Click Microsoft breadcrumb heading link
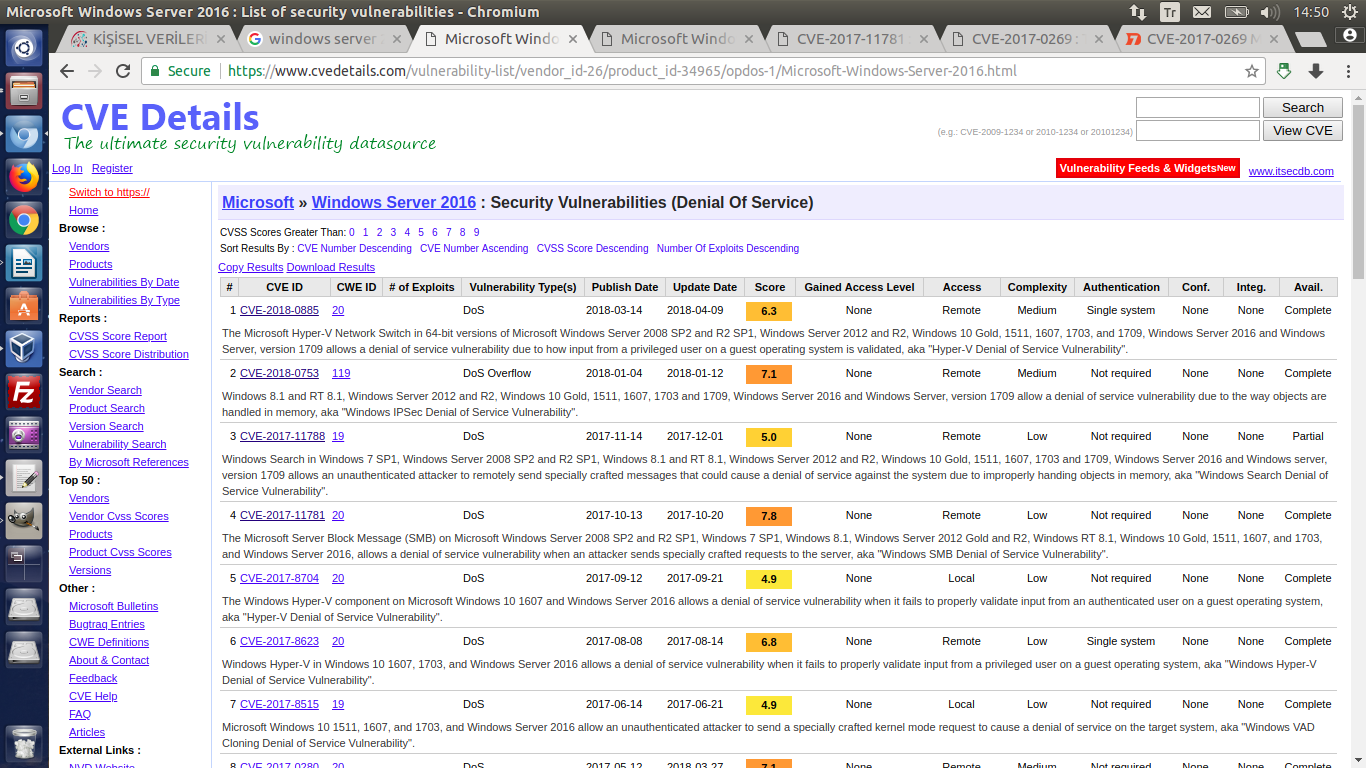 pos(258,202)
